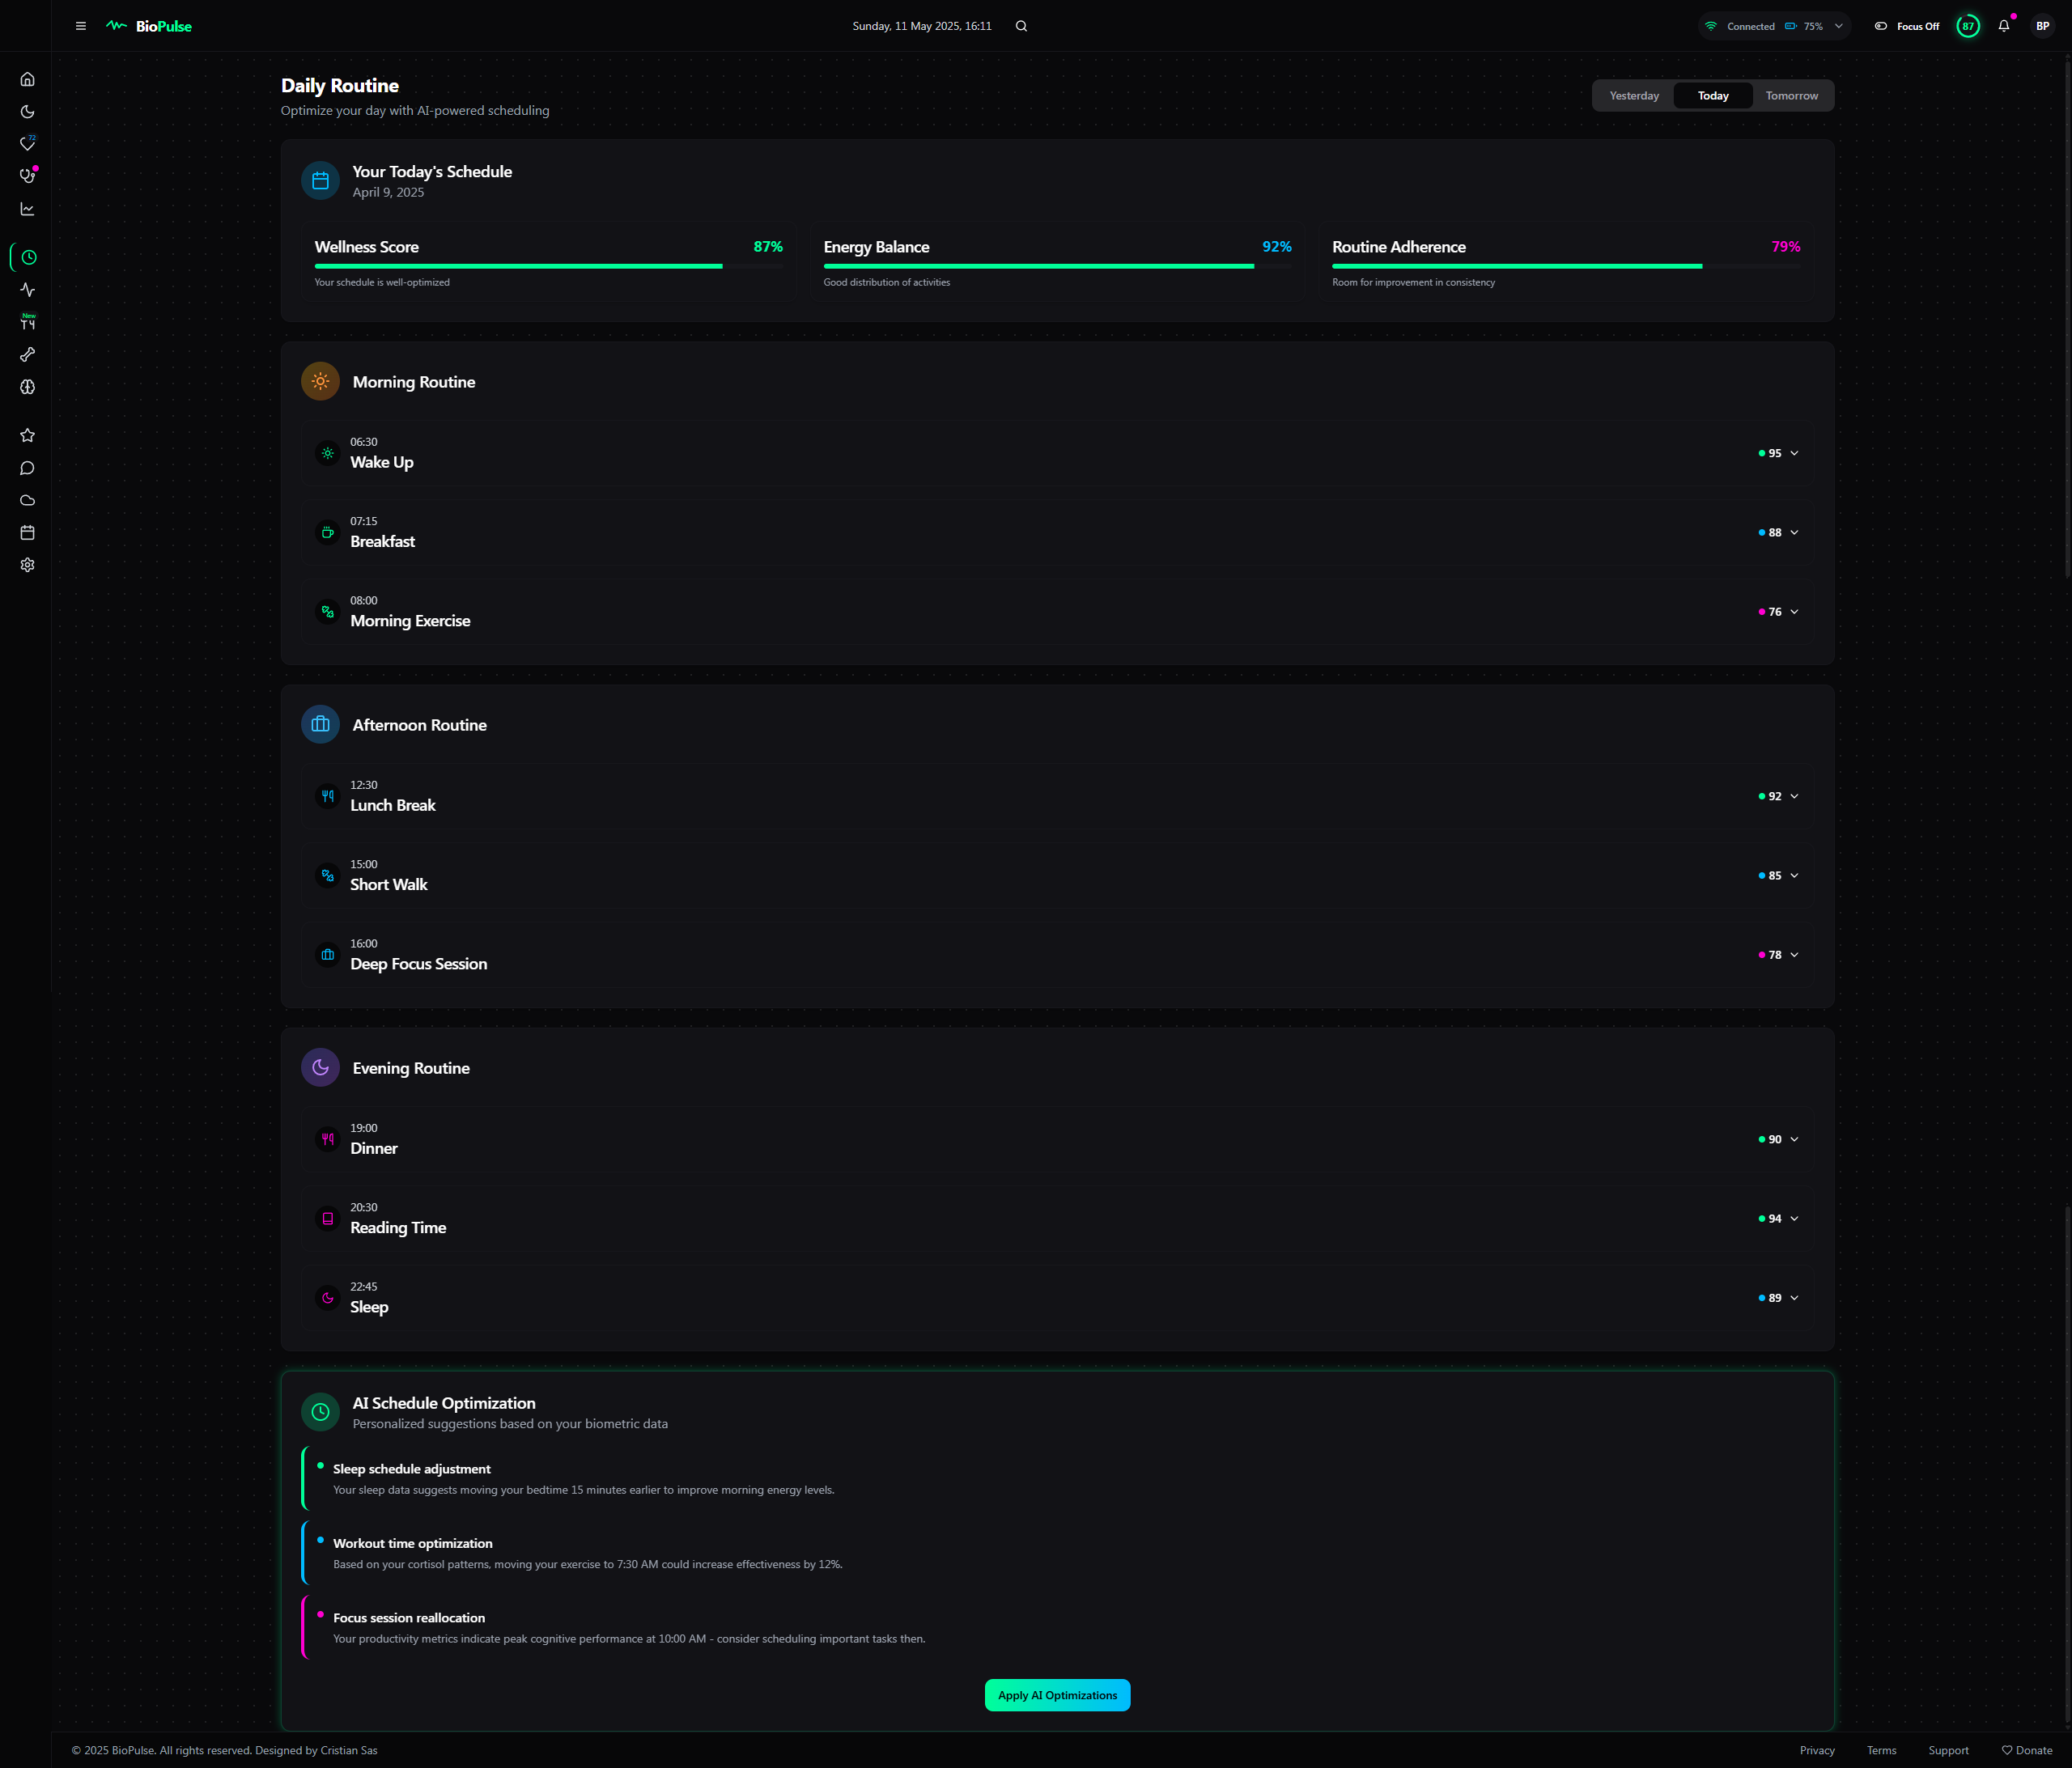Click the BP user avatar
The image size is (2072, 1768).
point(2043,26)
